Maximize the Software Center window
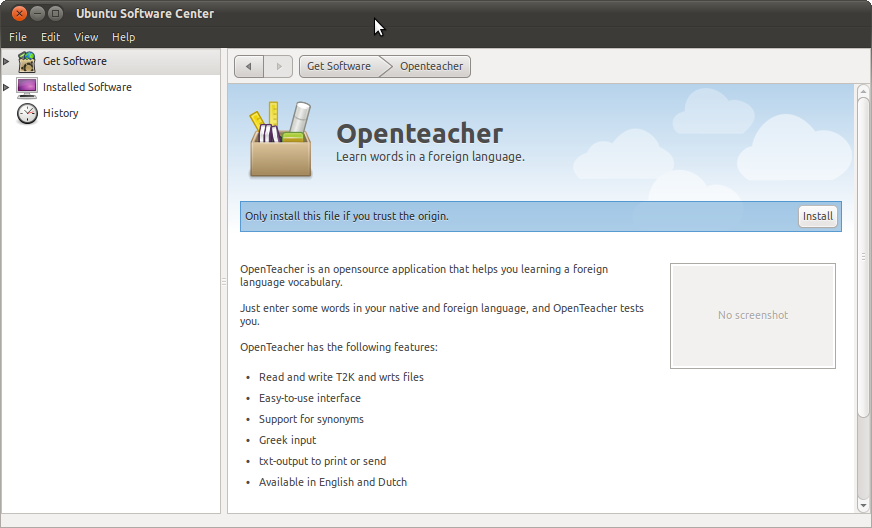This screenshot has height=528, width=872. 55,13
